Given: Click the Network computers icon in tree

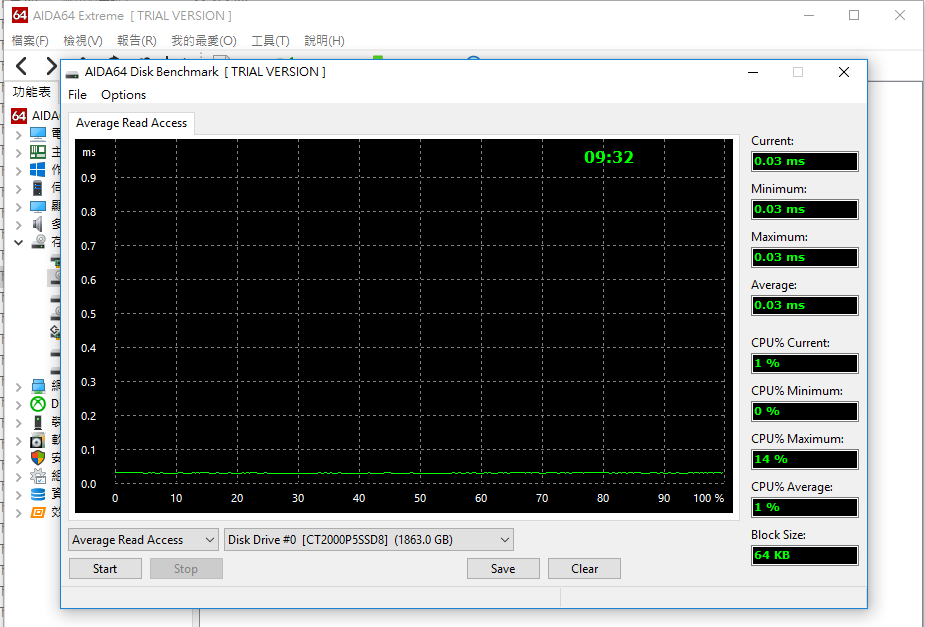Looking at the screenshot, I should click(38, 386).
